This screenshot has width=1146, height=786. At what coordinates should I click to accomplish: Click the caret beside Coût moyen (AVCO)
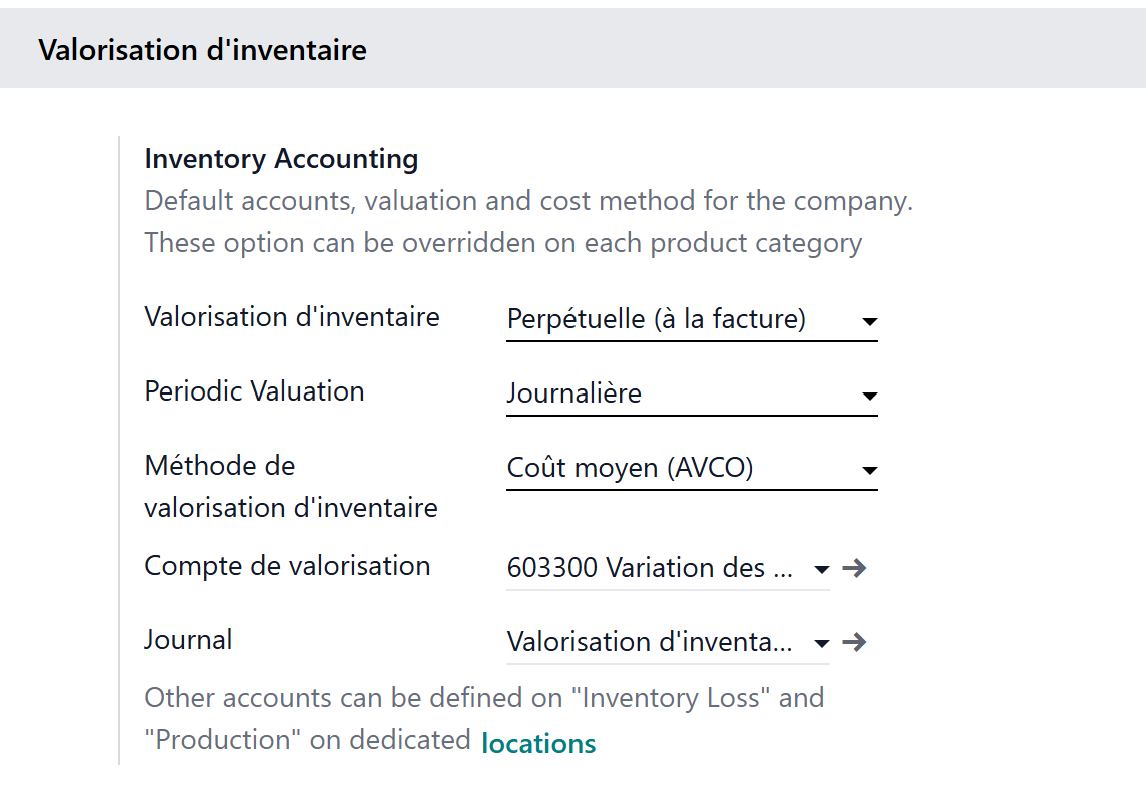point(869,470)
